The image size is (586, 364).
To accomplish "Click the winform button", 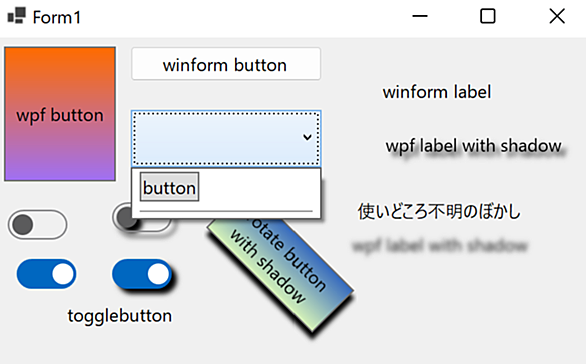I will coord(226,64).
